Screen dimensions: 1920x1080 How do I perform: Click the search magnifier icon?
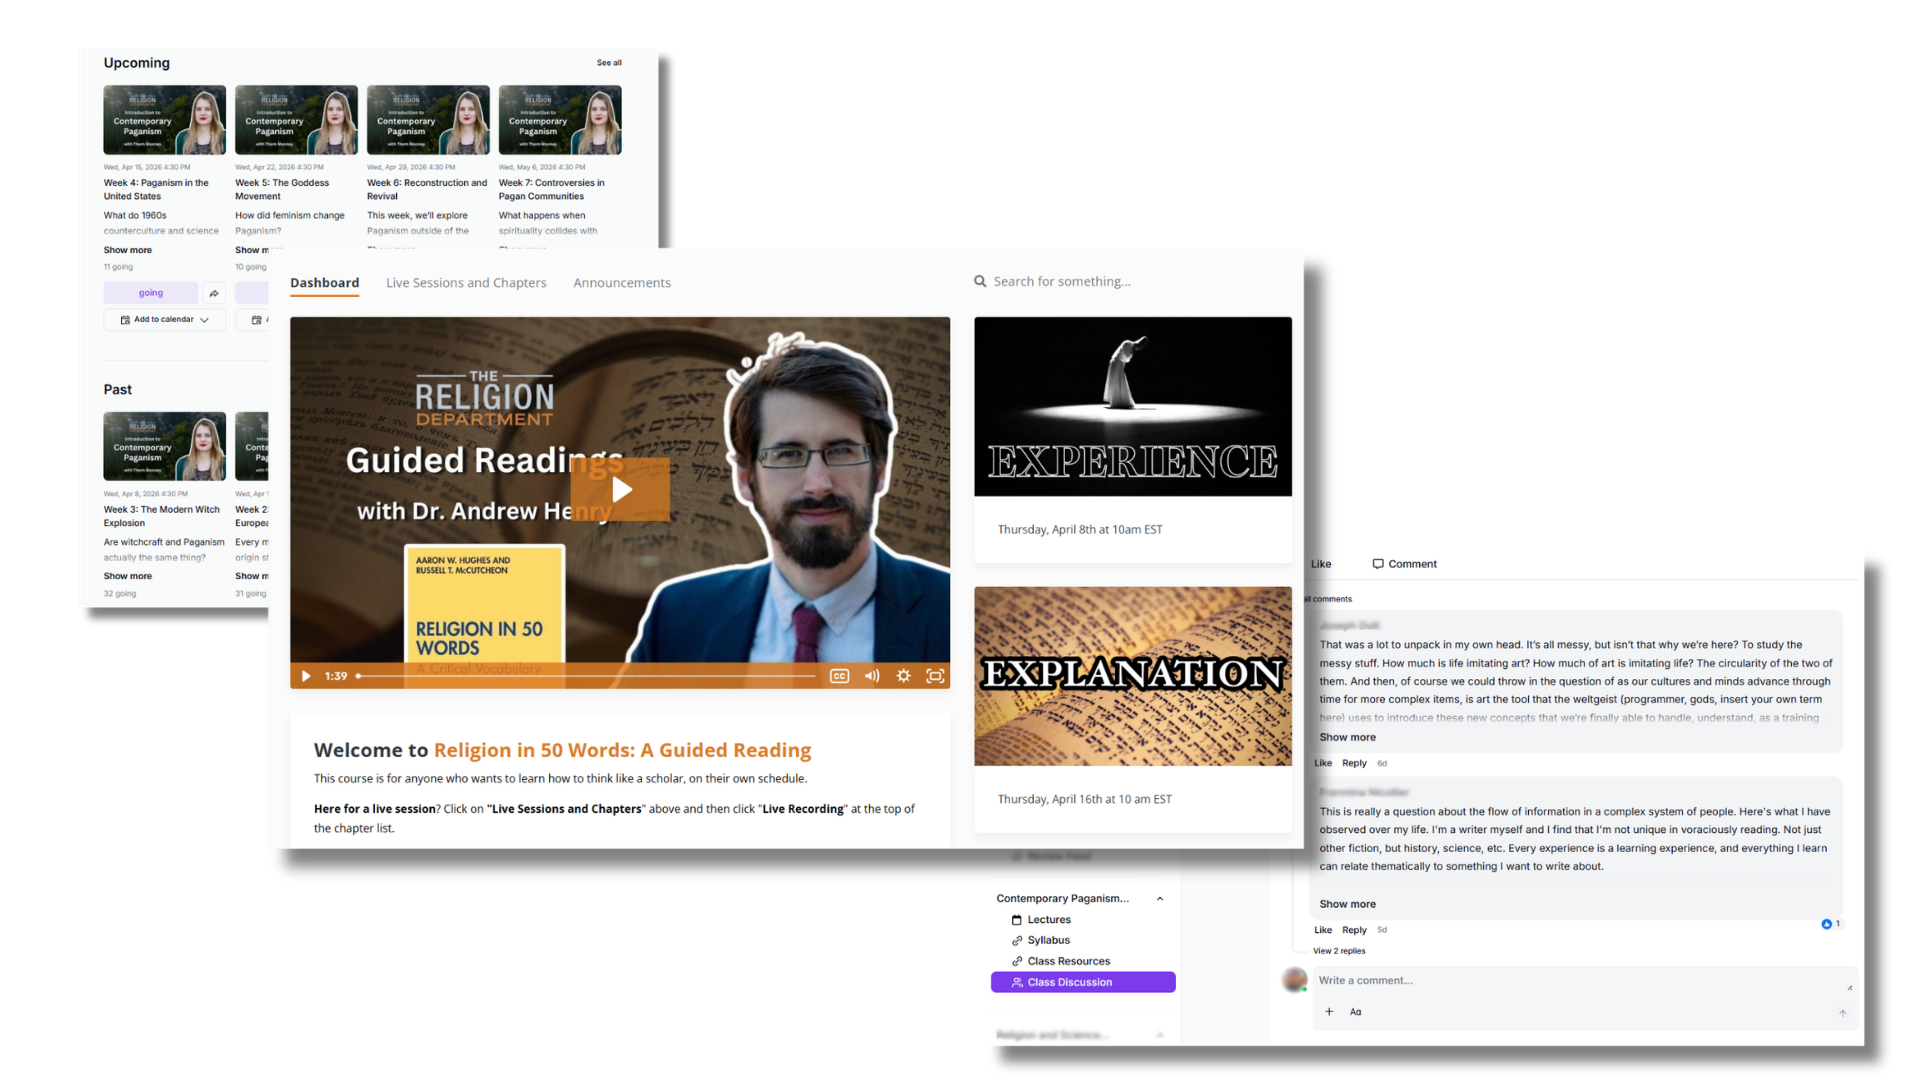coord(980,282)
